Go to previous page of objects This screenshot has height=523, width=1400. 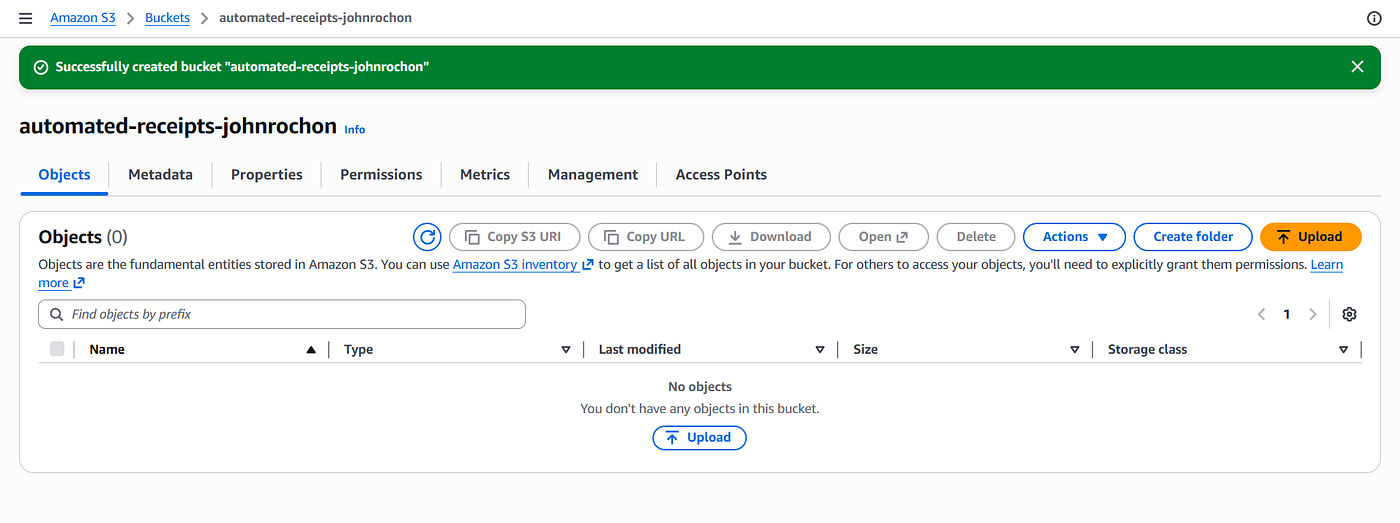coord(1262,314)
